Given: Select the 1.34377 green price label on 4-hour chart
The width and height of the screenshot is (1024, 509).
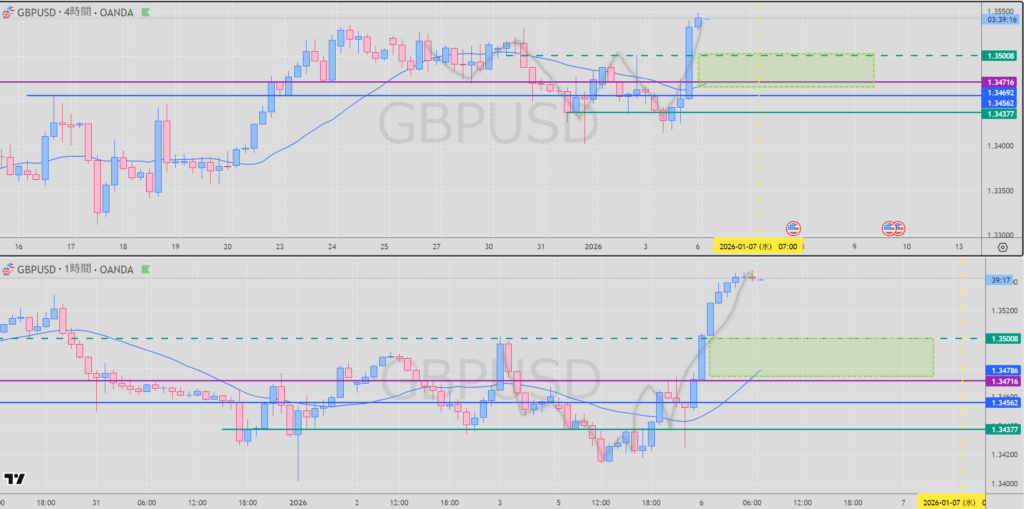Looking at the screenshot, I should [x=1001, y=114].
